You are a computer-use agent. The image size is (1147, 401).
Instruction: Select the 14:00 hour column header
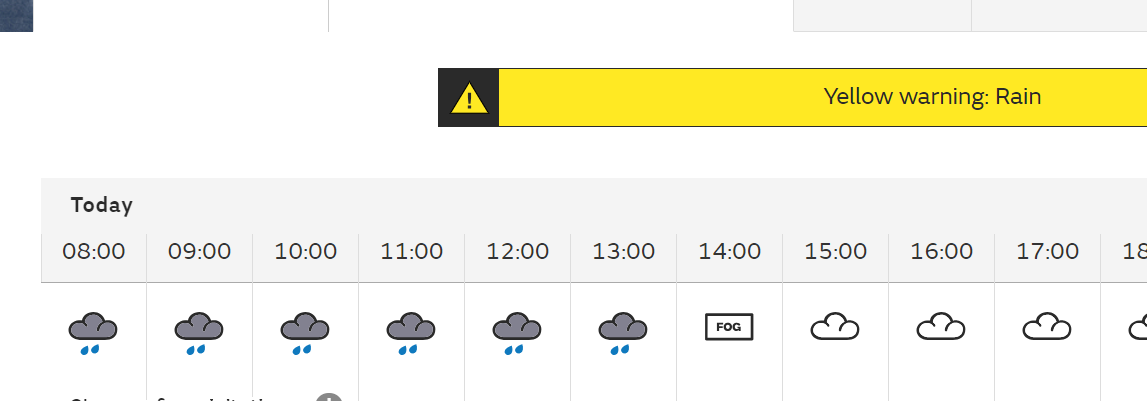coord(730,252)
